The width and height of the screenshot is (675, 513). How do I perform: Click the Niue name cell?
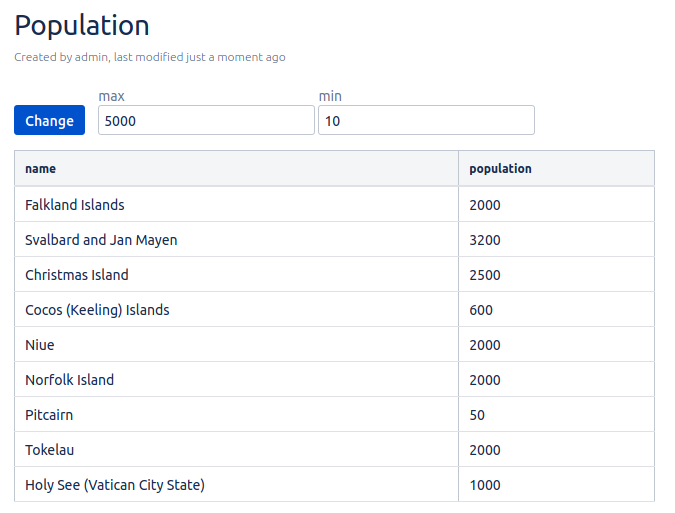tap(40, 345)
